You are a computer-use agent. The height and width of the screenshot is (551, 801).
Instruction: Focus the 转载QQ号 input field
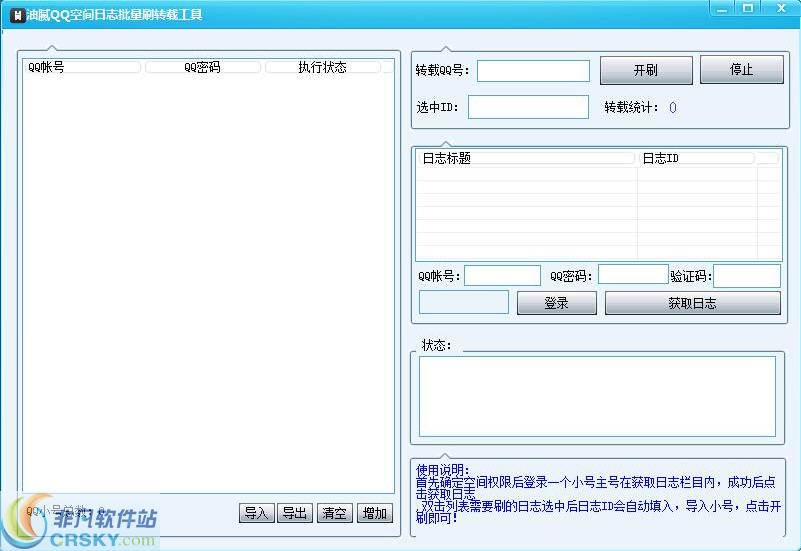pos(533,71)
